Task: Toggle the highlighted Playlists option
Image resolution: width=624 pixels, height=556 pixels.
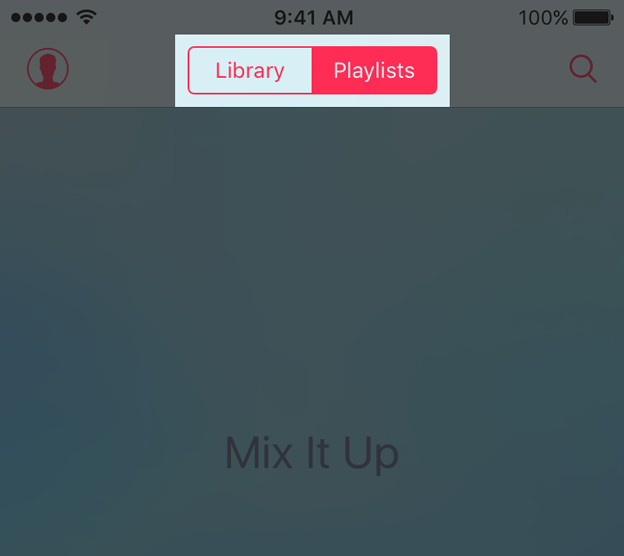Action: tap(374, 70)
